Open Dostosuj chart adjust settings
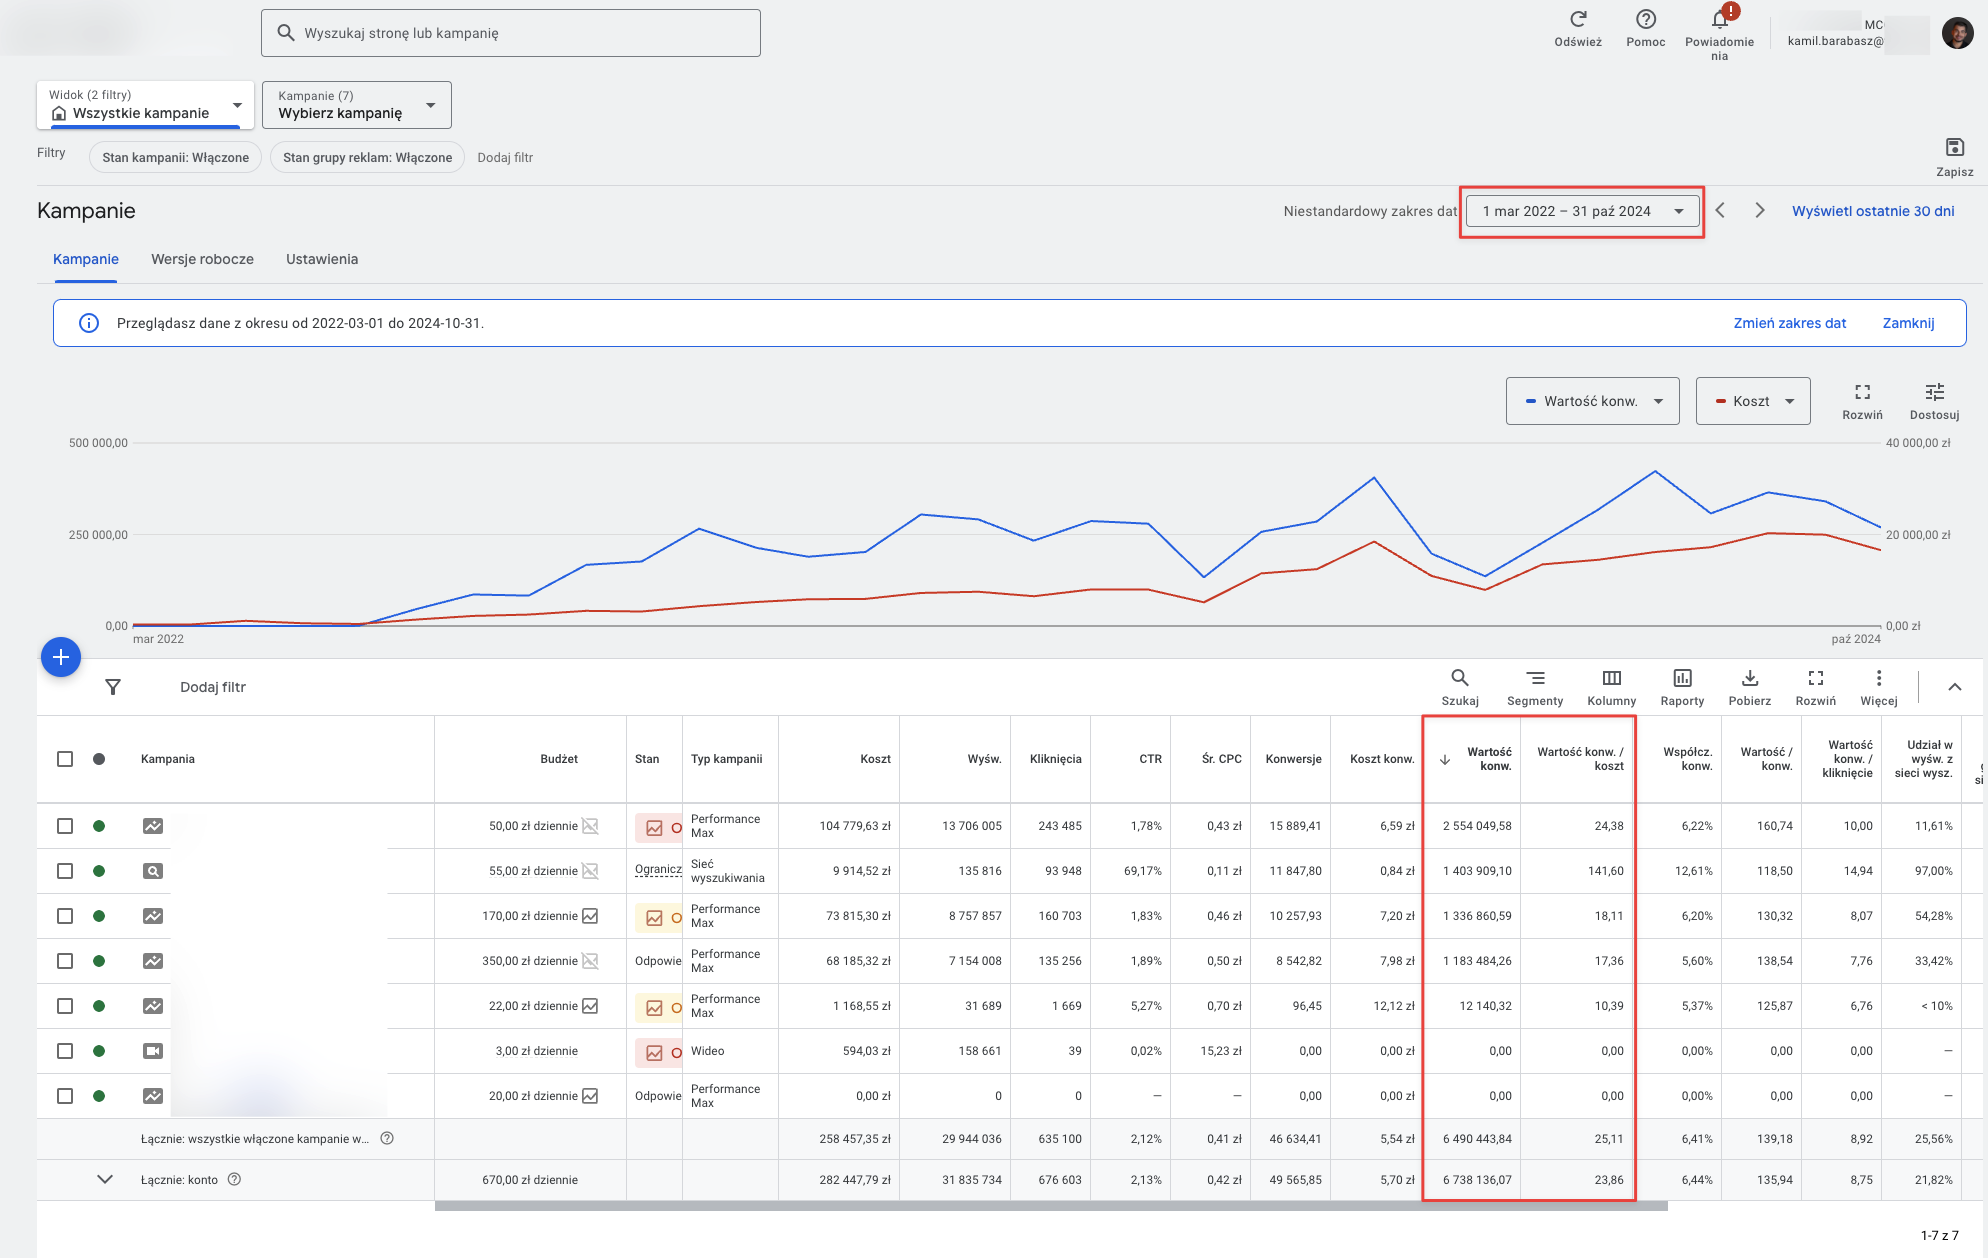 [x=1935, y=392]
